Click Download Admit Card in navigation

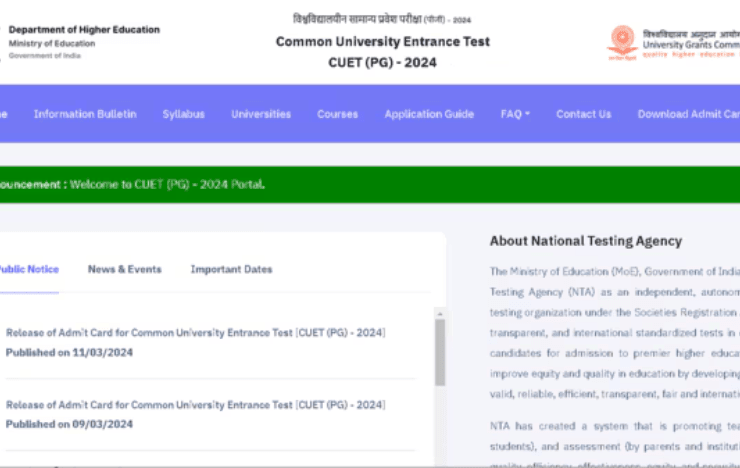pyautogui.click(x=689, y=114)
